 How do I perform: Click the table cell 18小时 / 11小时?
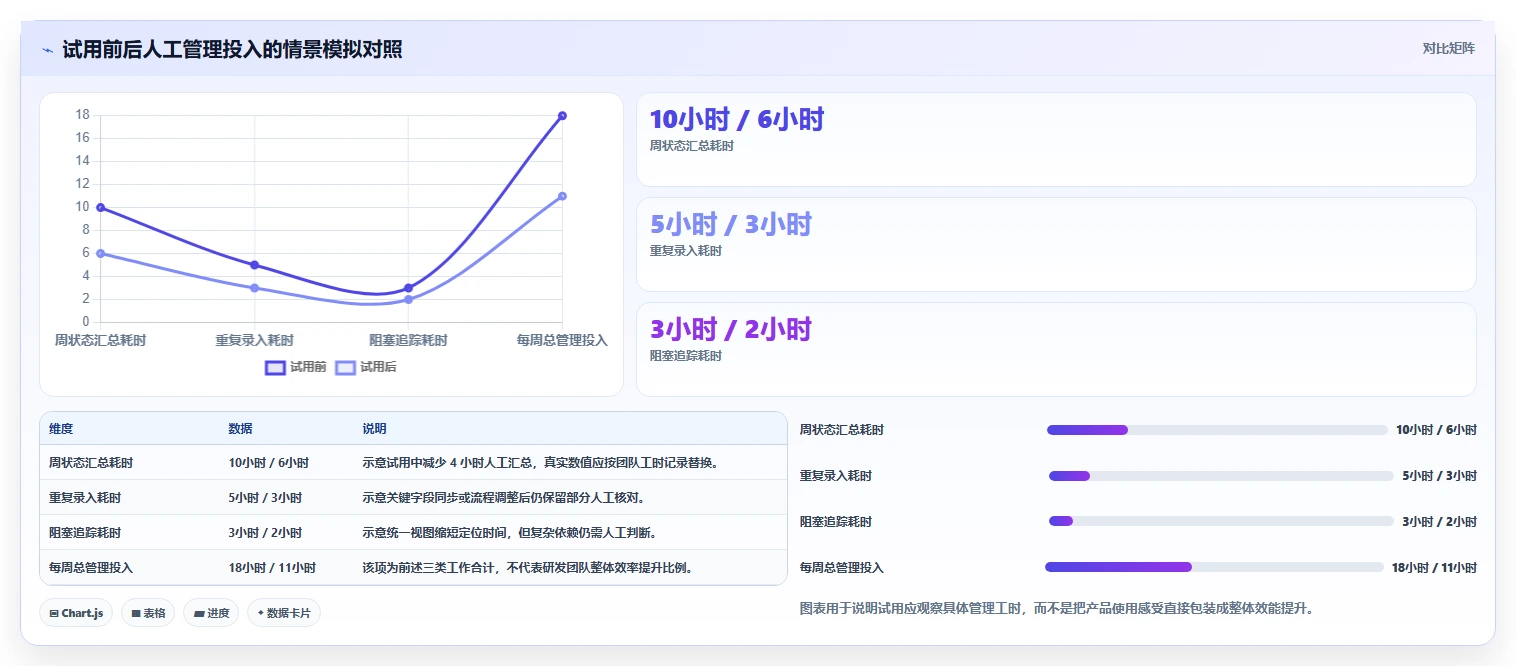(x=272, y=567)
